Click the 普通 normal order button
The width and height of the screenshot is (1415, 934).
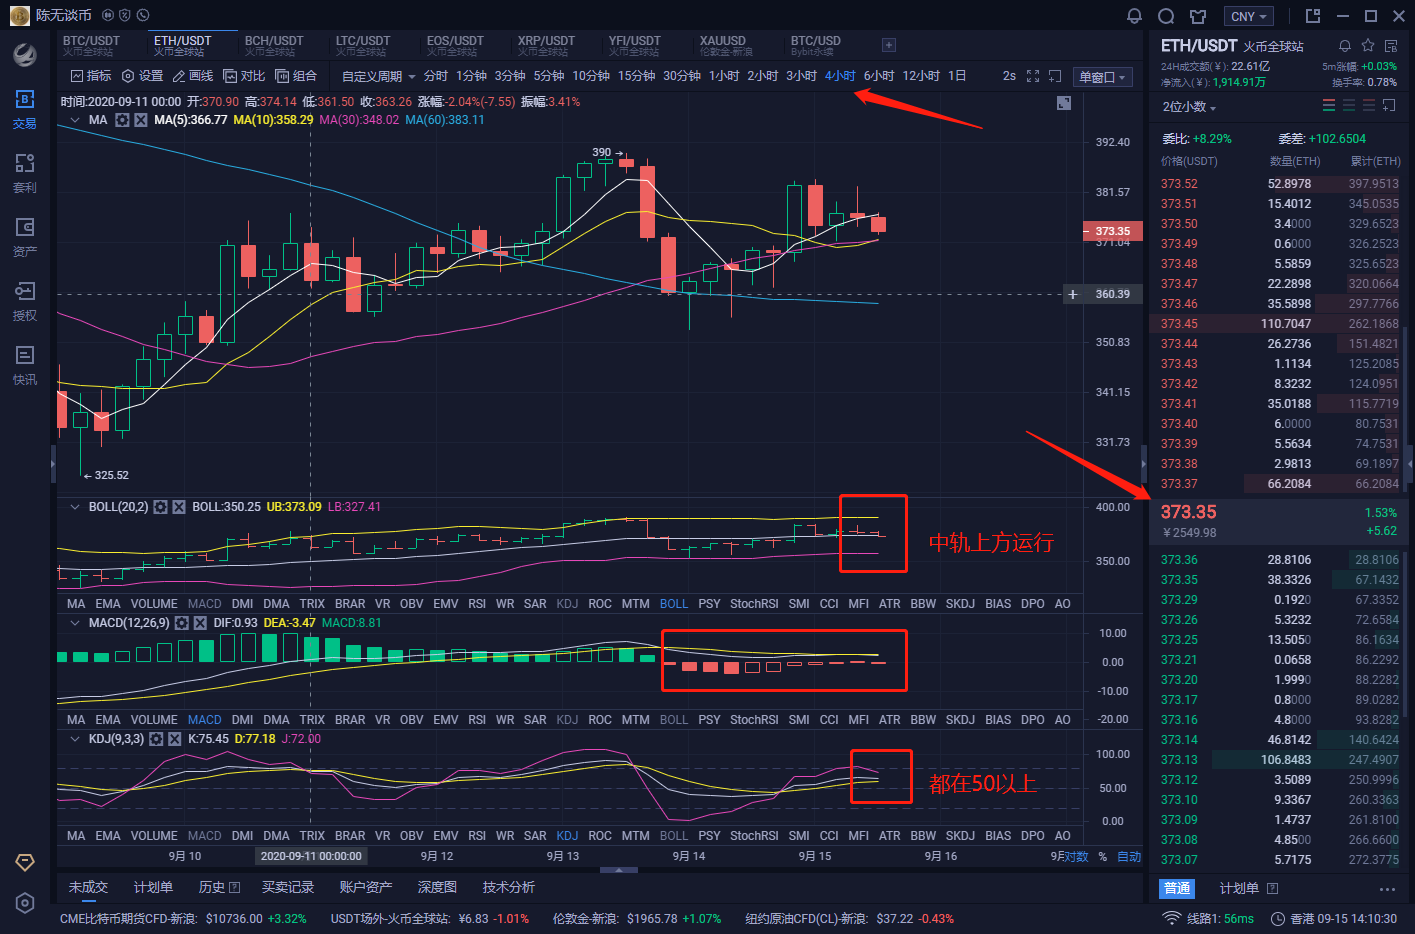click(1177, 888)
